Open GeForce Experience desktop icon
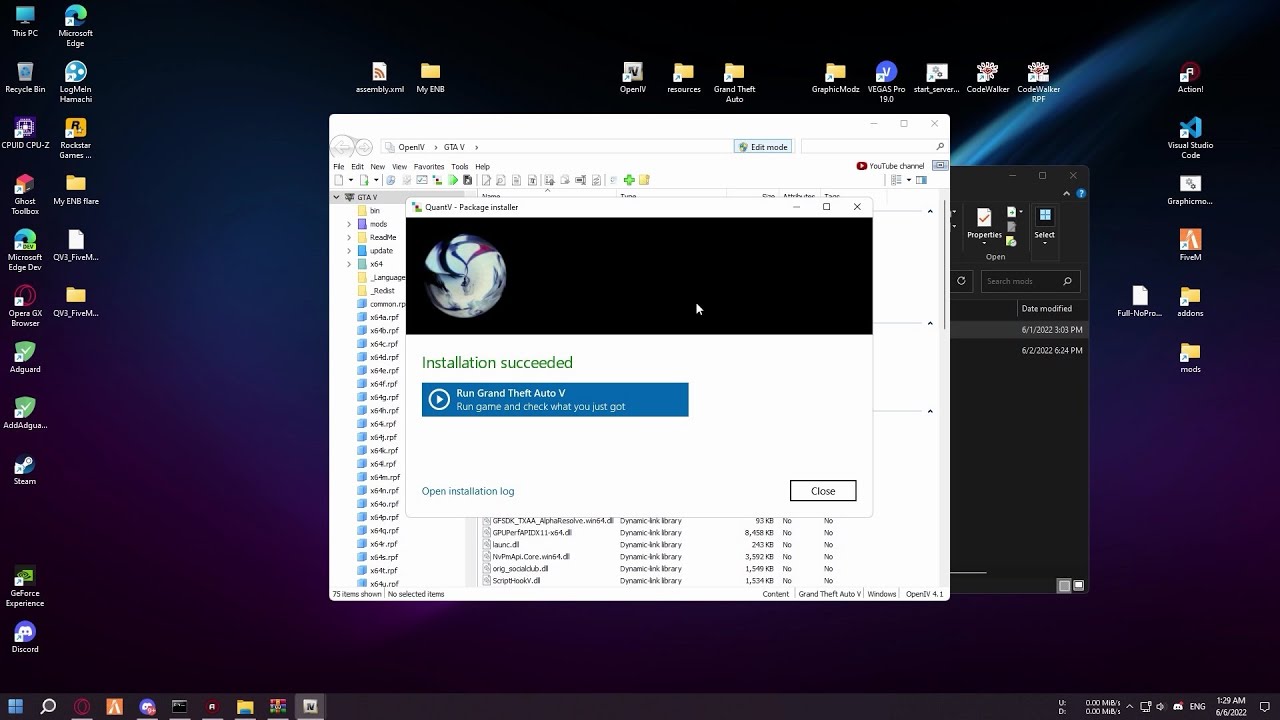1280x720 pixels. 25,586
